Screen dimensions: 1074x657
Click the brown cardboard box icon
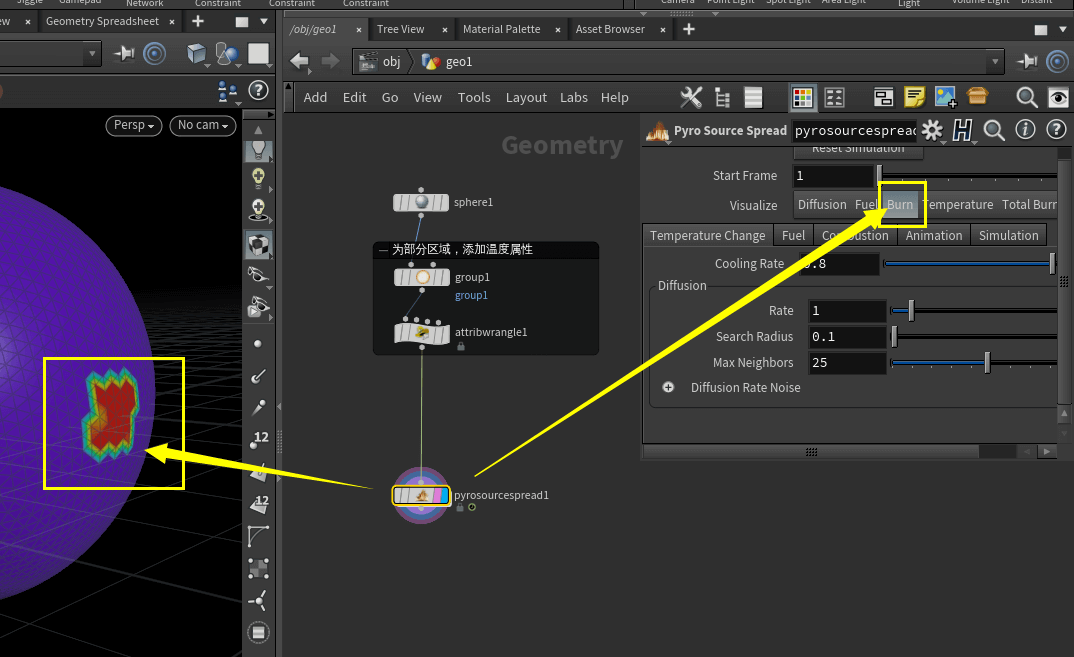pos(977,96)
